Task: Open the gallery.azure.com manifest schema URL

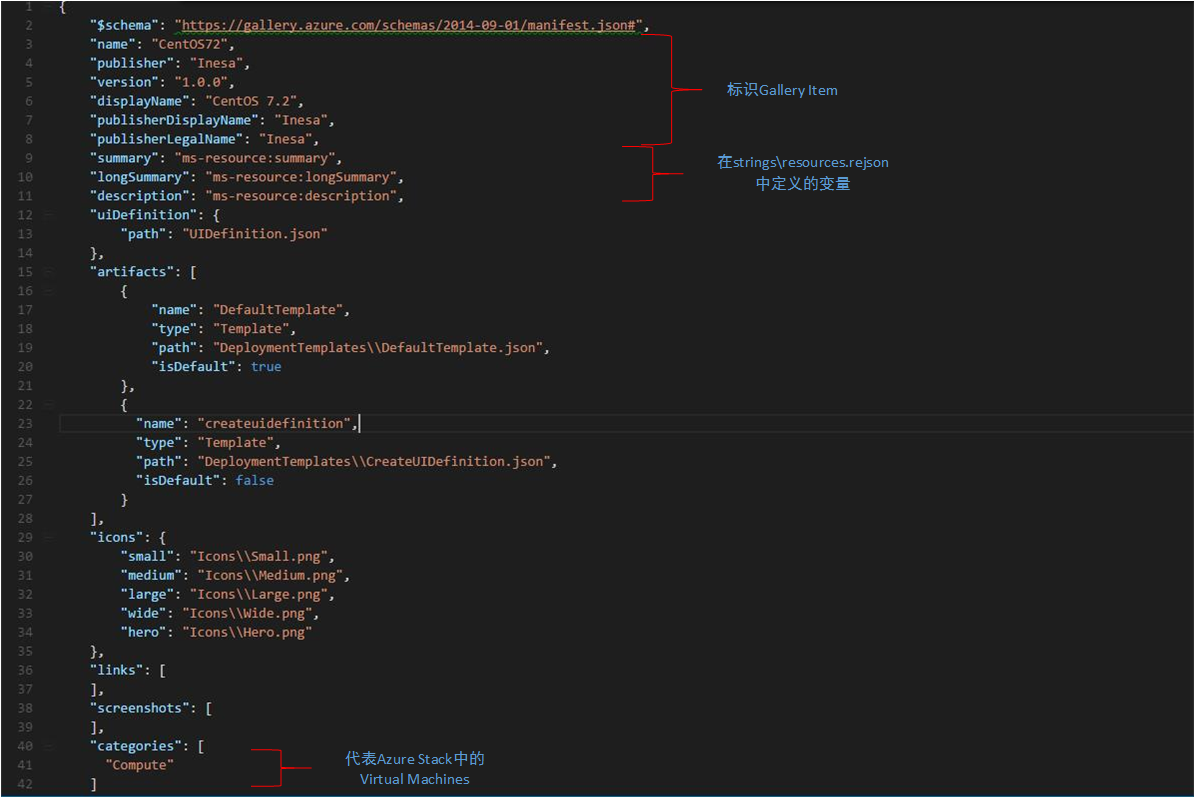Action: 408,25
